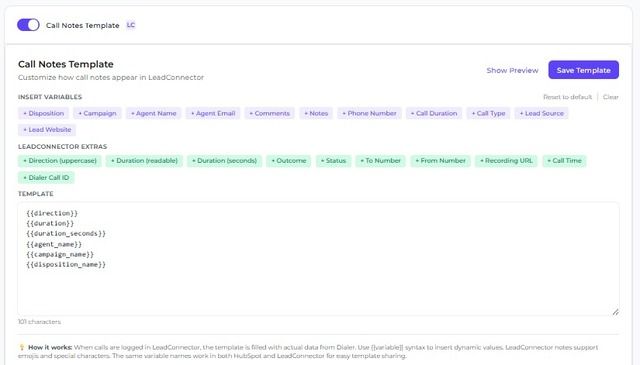The image size is (640, 365).
Task: Insert the Campaign variable
Action: [98, 113]
